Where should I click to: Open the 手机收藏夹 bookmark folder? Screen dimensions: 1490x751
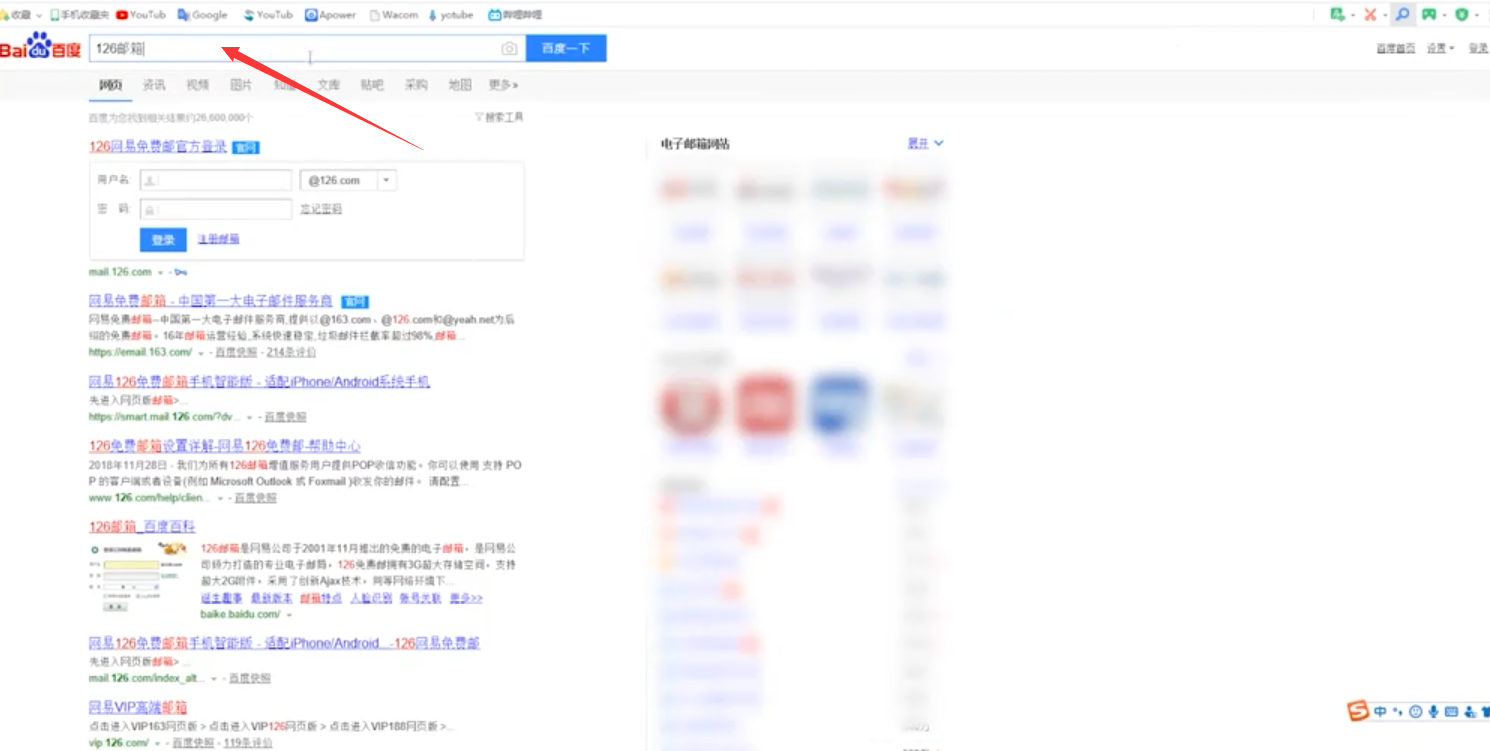click(x=80, y=15)
